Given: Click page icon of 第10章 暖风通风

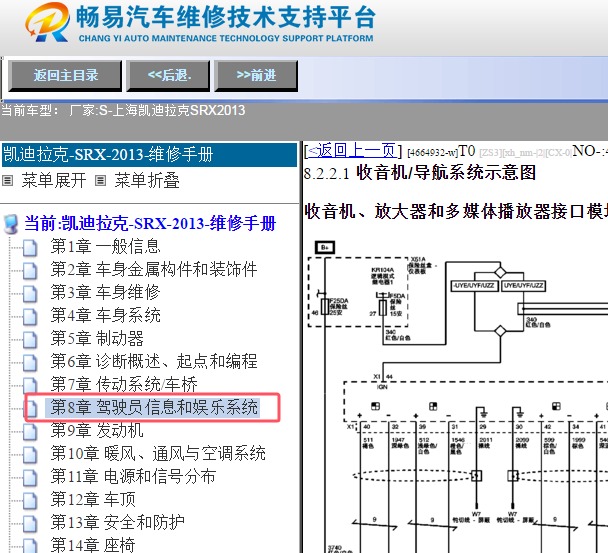Looking at the screenshot, I should pyautogui.click(x=30, y=454).
